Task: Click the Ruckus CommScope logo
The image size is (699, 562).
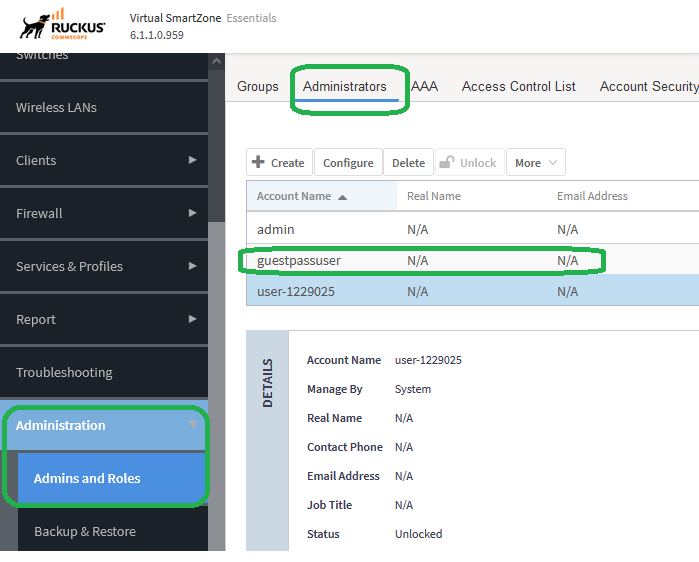Action: [x=62, y=24]
